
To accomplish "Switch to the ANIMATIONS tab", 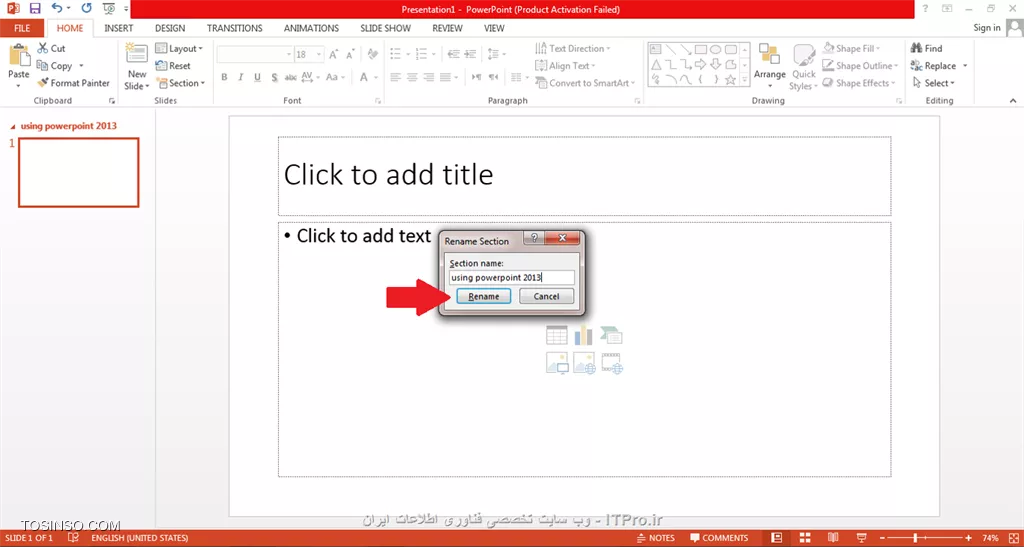I will coord(311,28).
